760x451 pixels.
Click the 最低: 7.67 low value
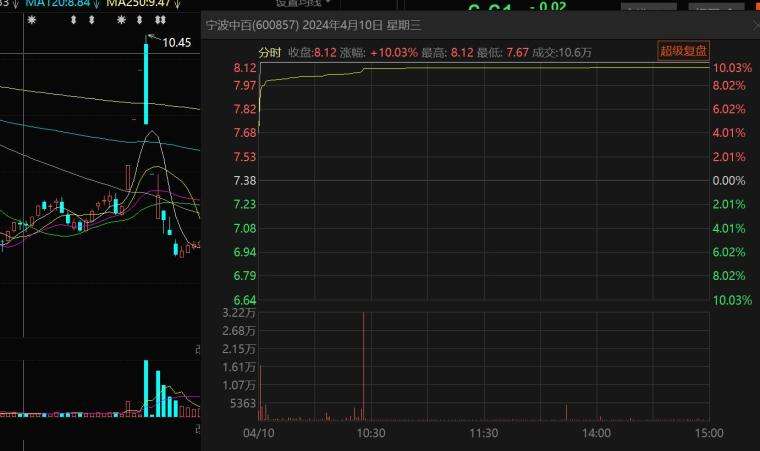coord(503,52)
